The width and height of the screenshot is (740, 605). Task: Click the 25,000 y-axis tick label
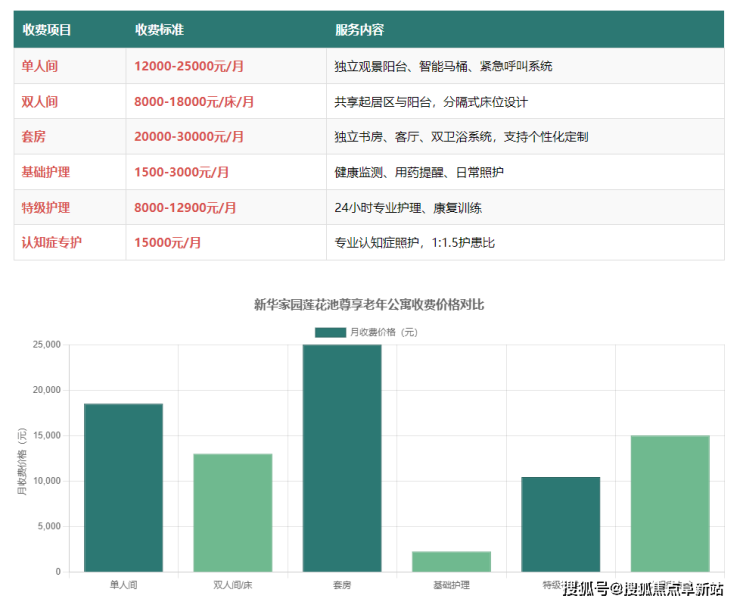click(x=47, y=344)
